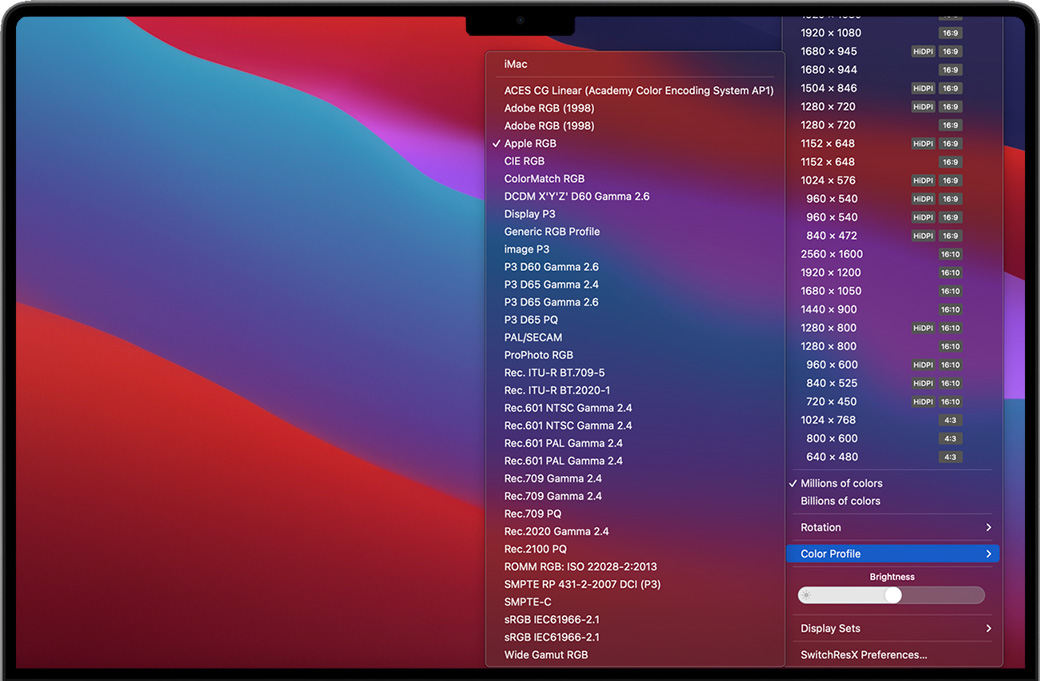
Task: Click the HiDPI badge beside 720 × 450
Action: point(922,402)
